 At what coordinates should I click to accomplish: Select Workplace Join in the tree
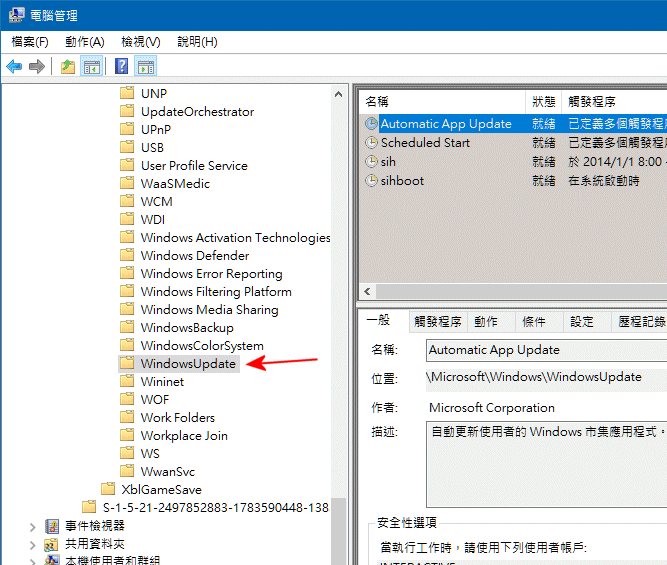tap(184, 436)
